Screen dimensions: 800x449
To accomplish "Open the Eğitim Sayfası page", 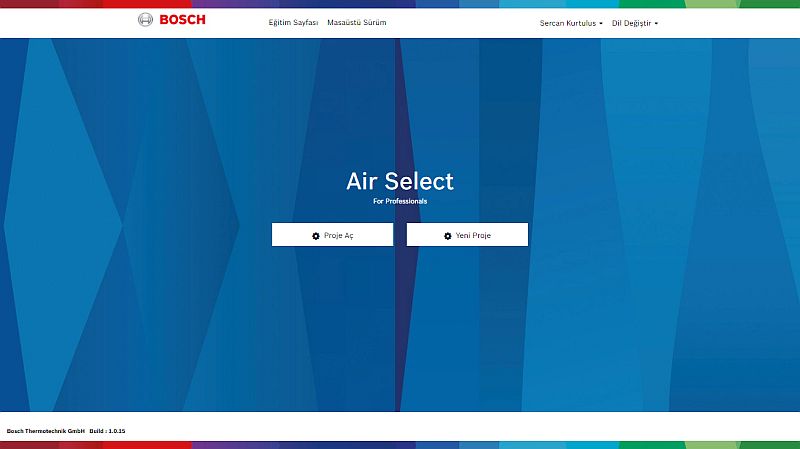I will pos(293,22).
